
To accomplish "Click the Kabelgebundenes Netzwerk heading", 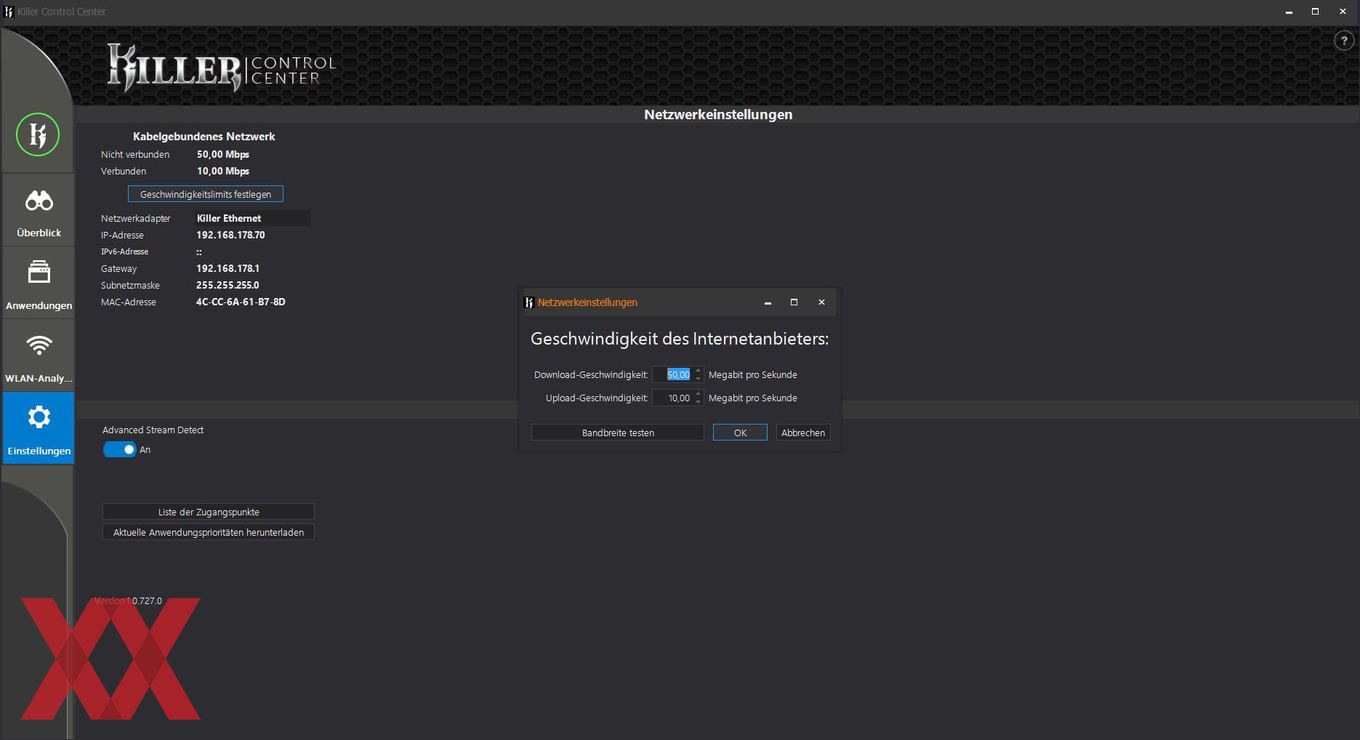I will click(204, 136).
